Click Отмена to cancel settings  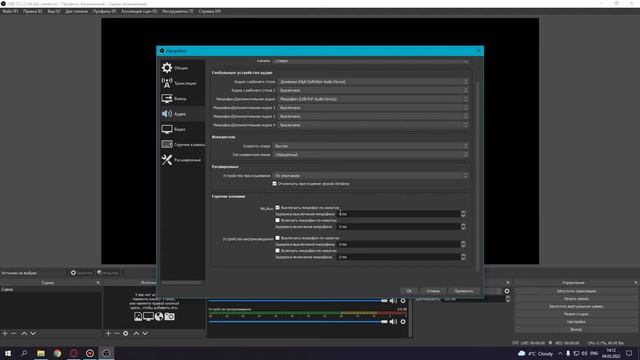coord(433,291)
